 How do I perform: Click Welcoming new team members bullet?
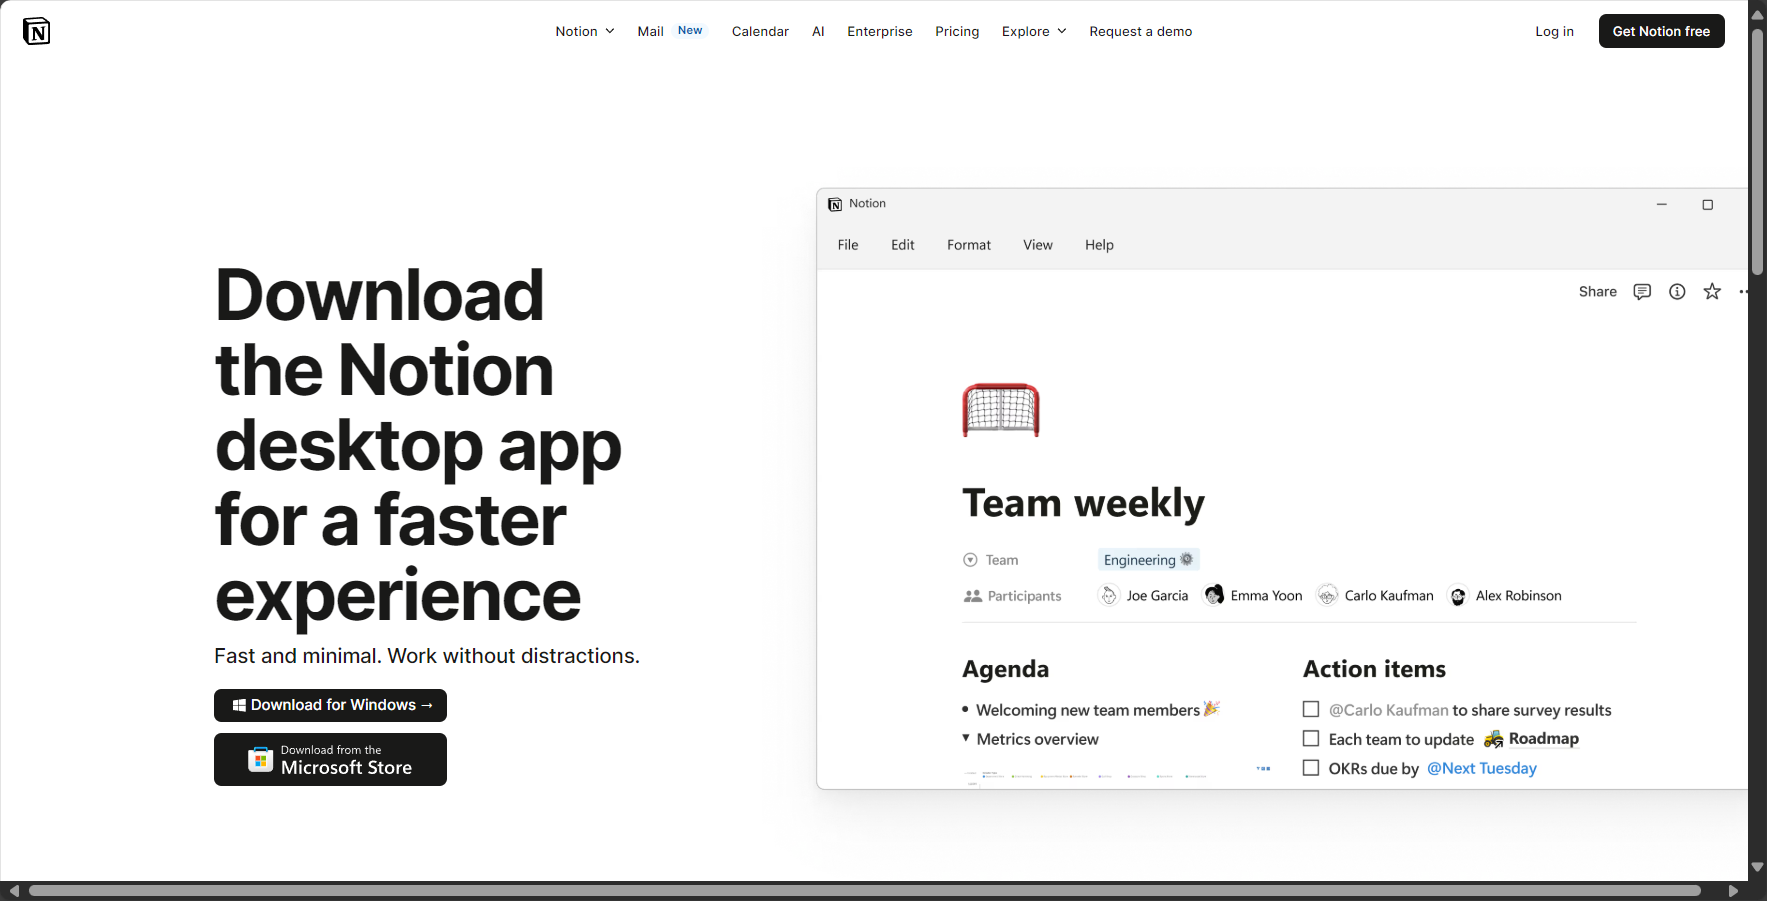click(1088, 710)
